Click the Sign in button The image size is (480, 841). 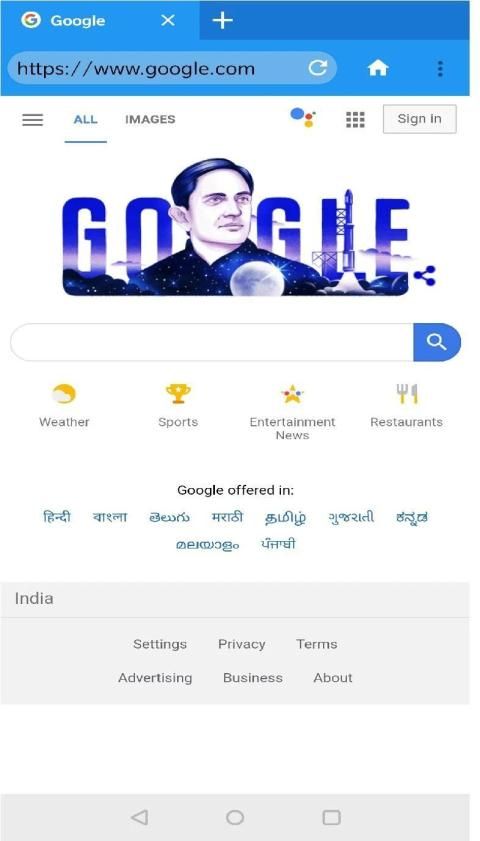pyautogui.click(x=419, y=119)
